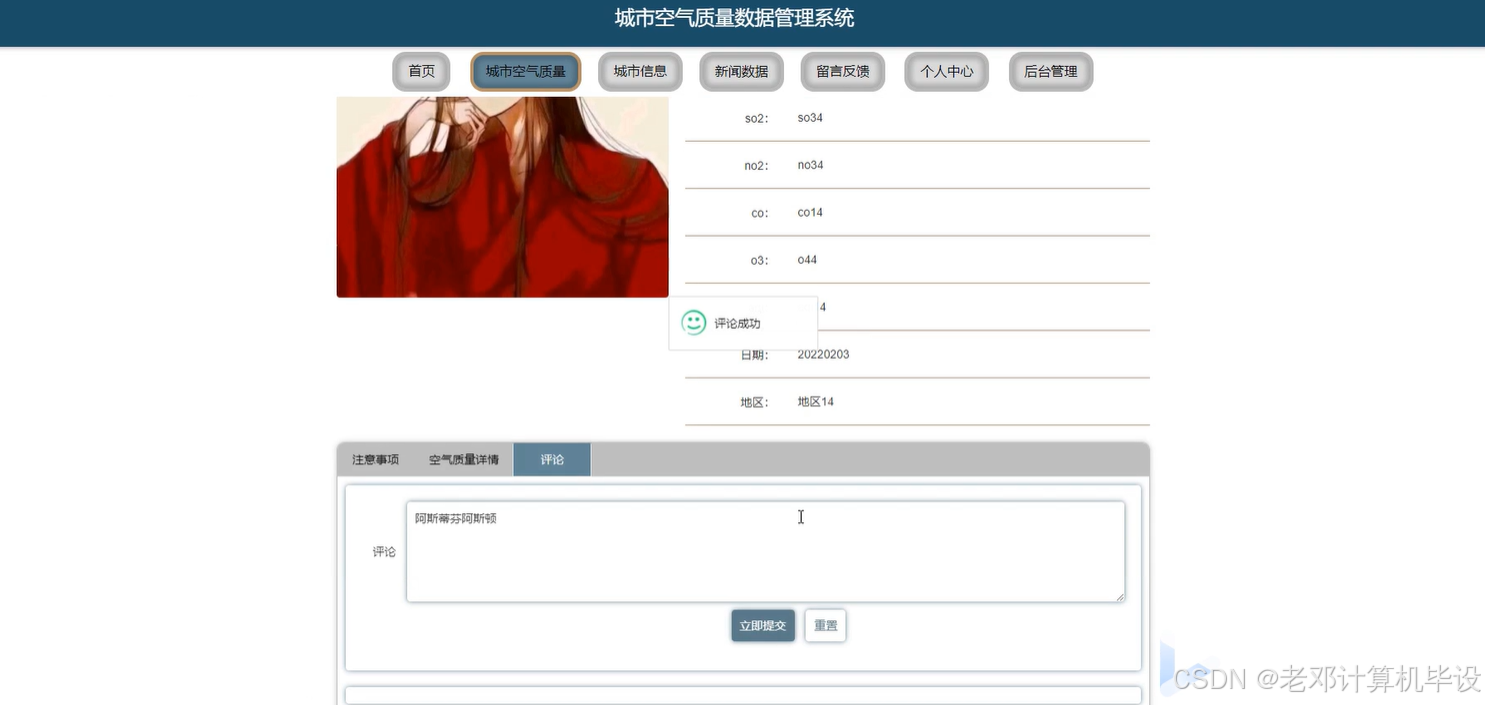Click the date value 20220203
This screenshot has width=1485, height=705.
coord(823,355)
